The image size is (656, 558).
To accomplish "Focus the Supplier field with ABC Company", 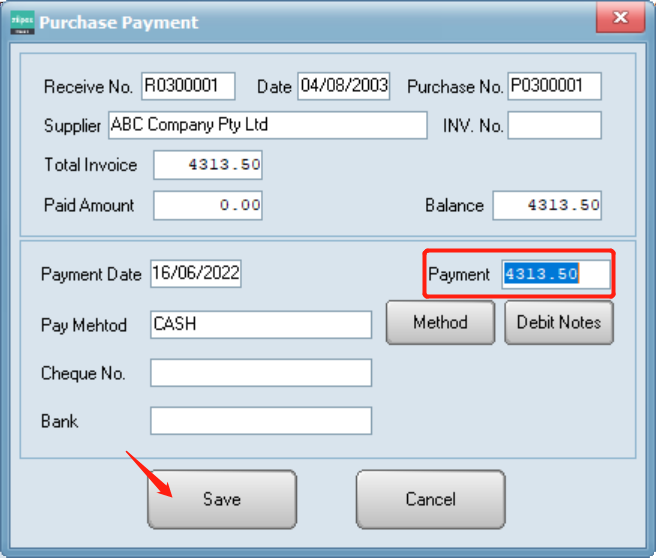I will tap(267, 126).
